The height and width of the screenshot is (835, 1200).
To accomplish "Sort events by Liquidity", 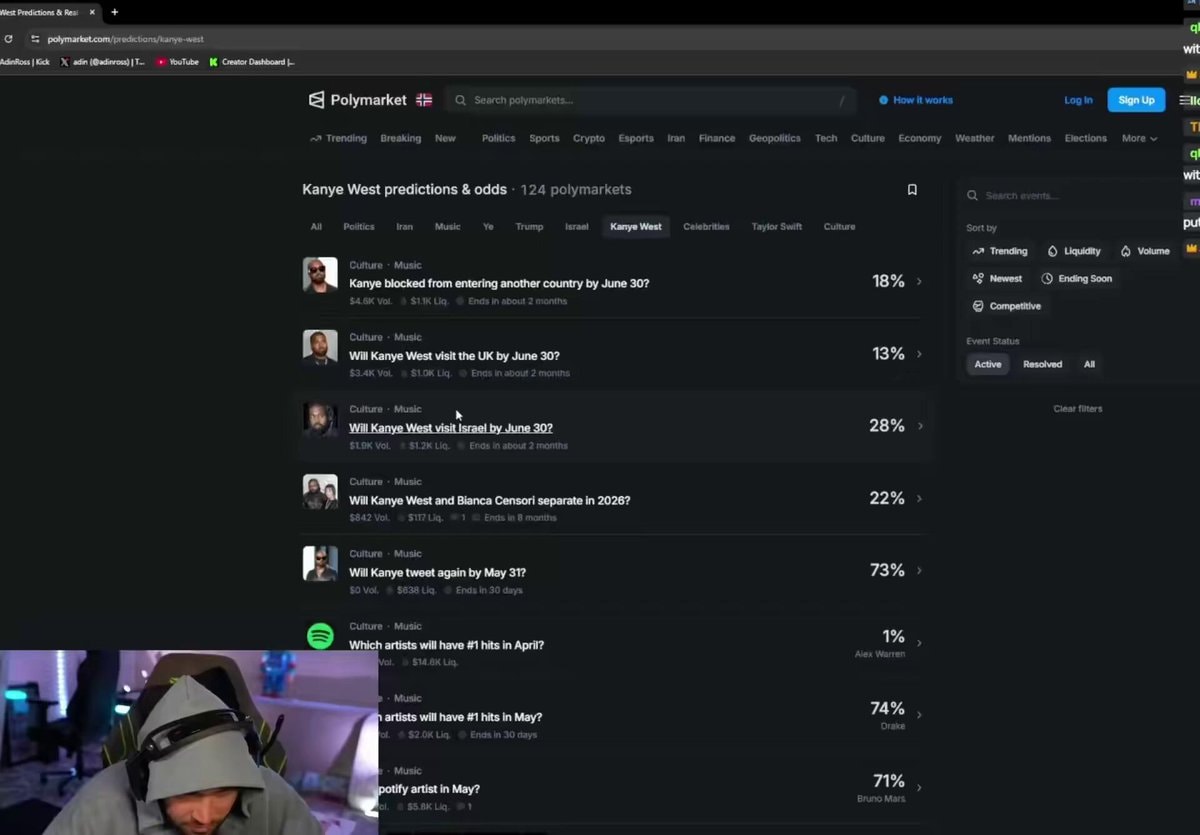I will 1074,251.
